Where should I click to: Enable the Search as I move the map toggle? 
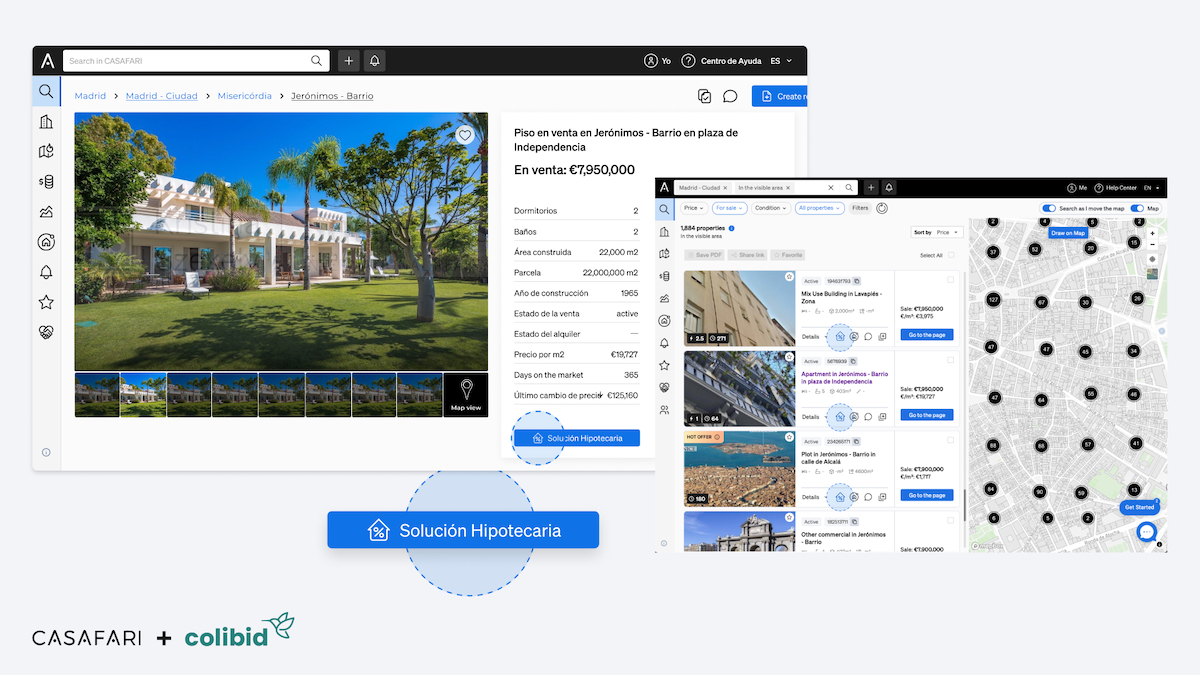(x=1048, y=208)
